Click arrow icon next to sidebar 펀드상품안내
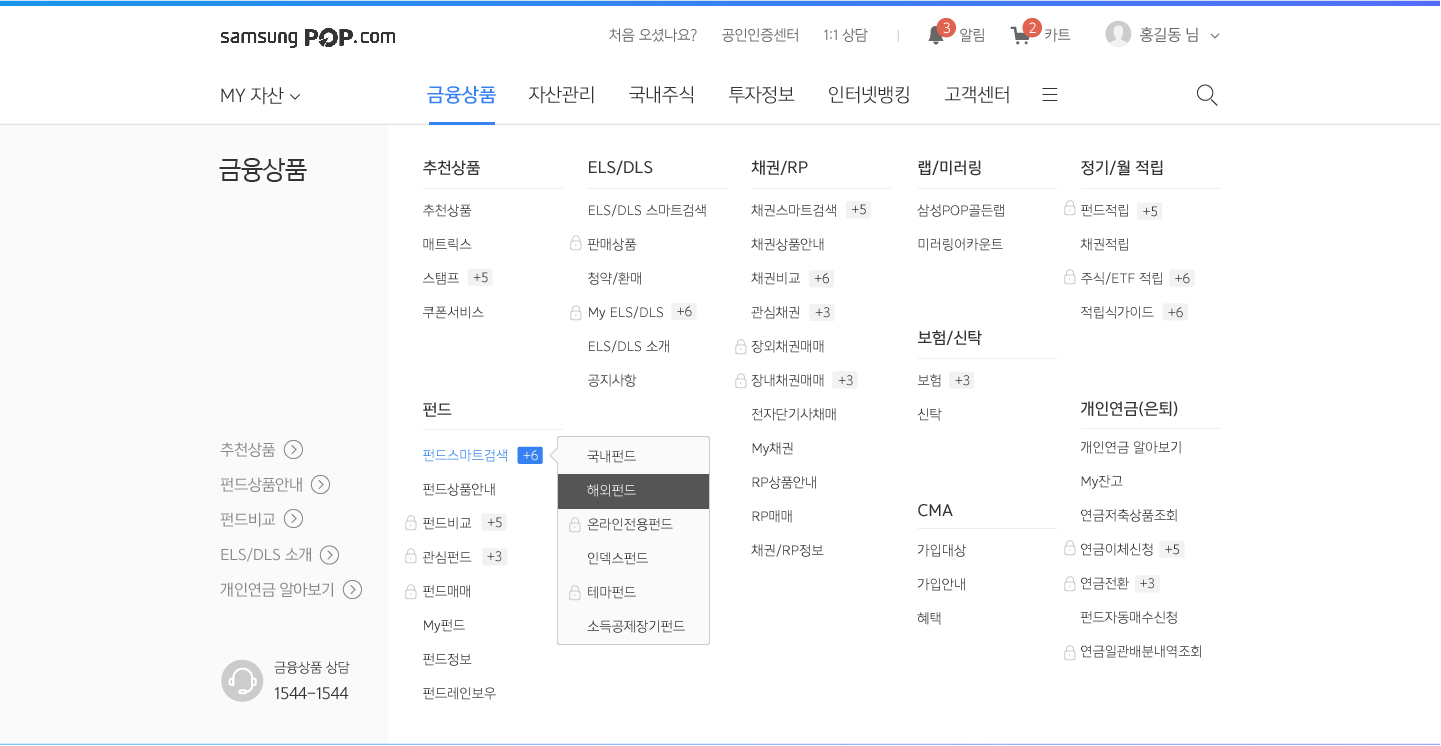 point(320,485)
